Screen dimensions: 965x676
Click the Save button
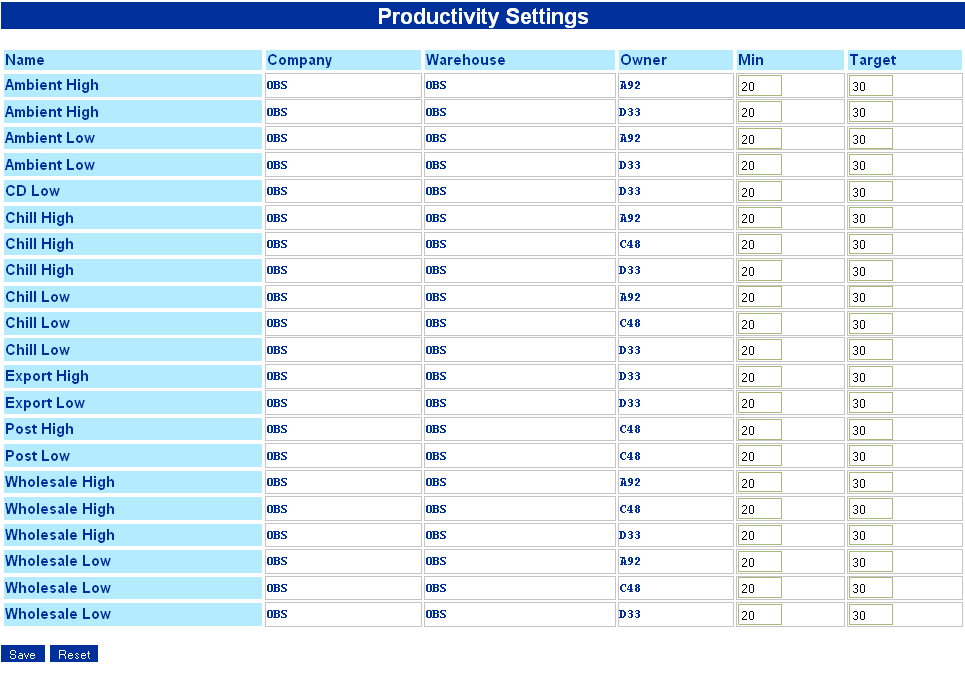[x=23, y=654]
